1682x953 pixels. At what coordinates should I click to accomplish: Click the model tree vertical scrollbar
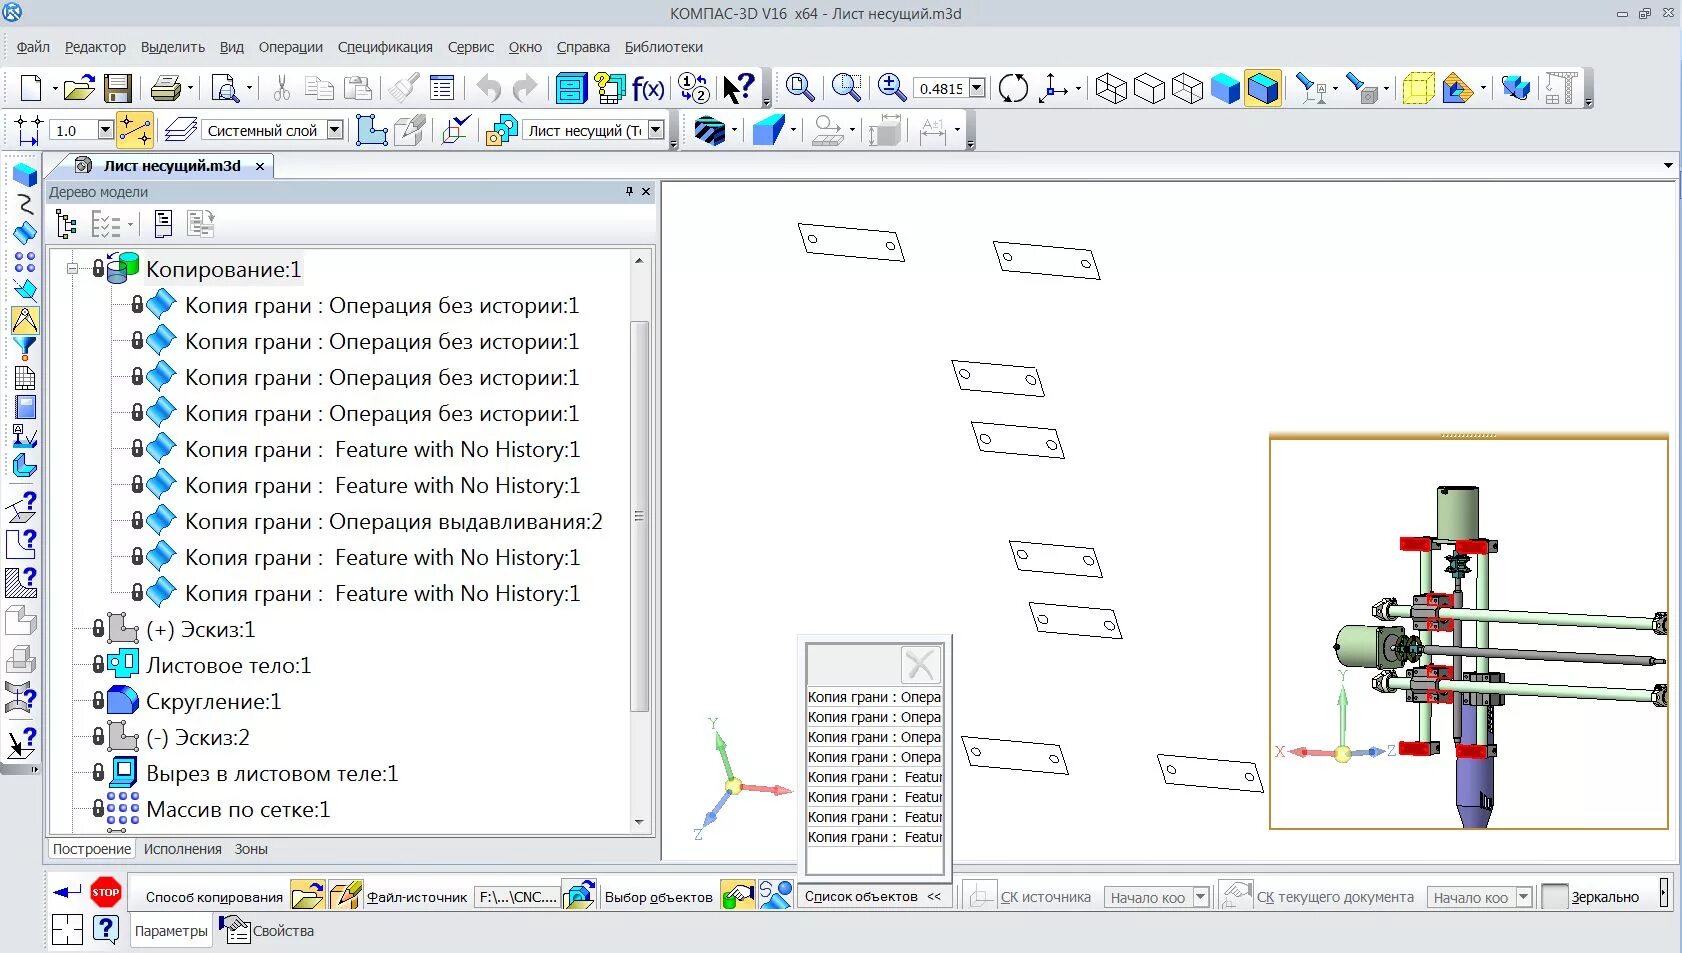click(x=639, y=516)
